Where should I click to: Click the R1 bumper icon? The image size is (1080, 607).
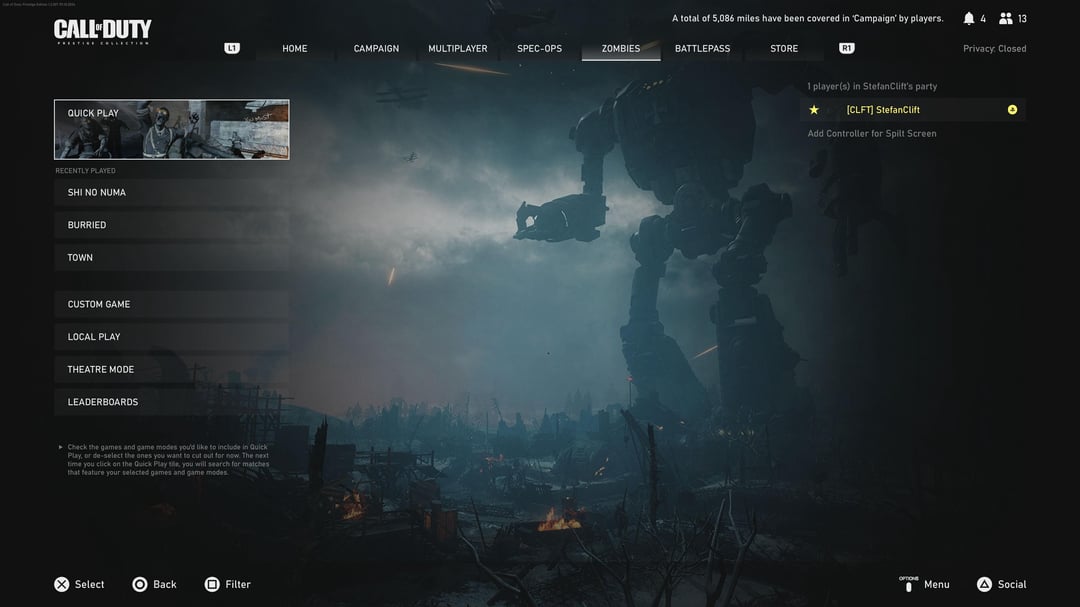(x=847, y=48)
